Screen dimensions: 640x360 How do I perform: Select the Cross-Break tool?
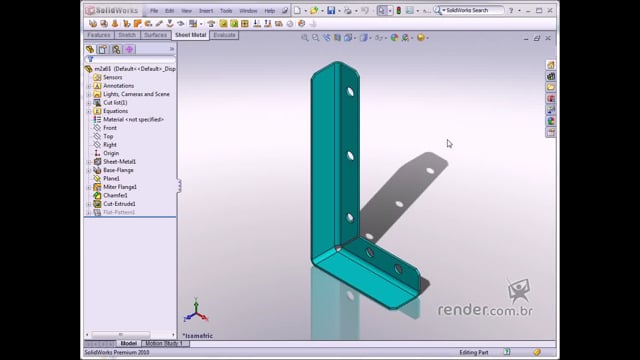coord(181,24)
